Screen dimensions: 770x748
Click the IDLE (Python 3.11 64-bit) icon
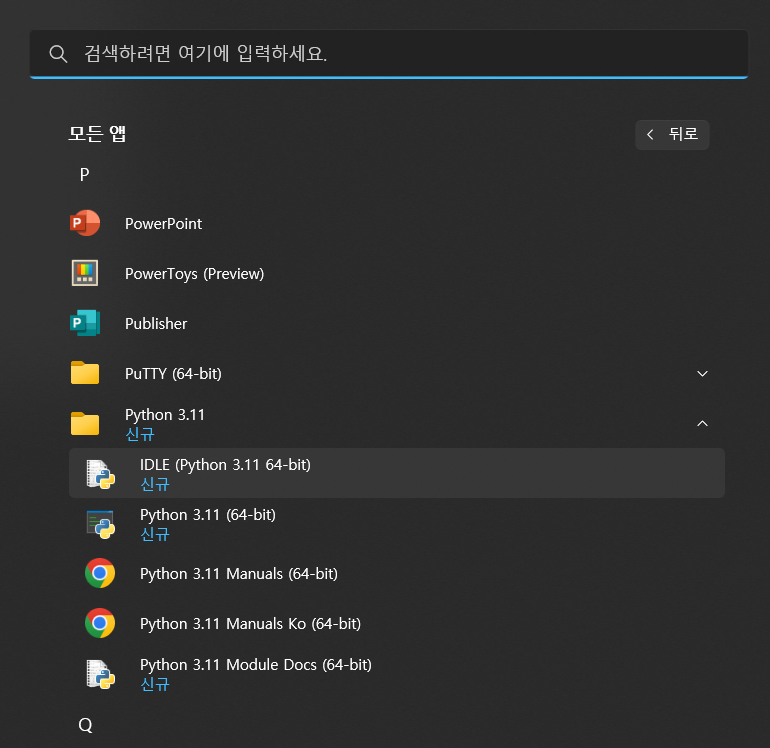tap(101, 474)
